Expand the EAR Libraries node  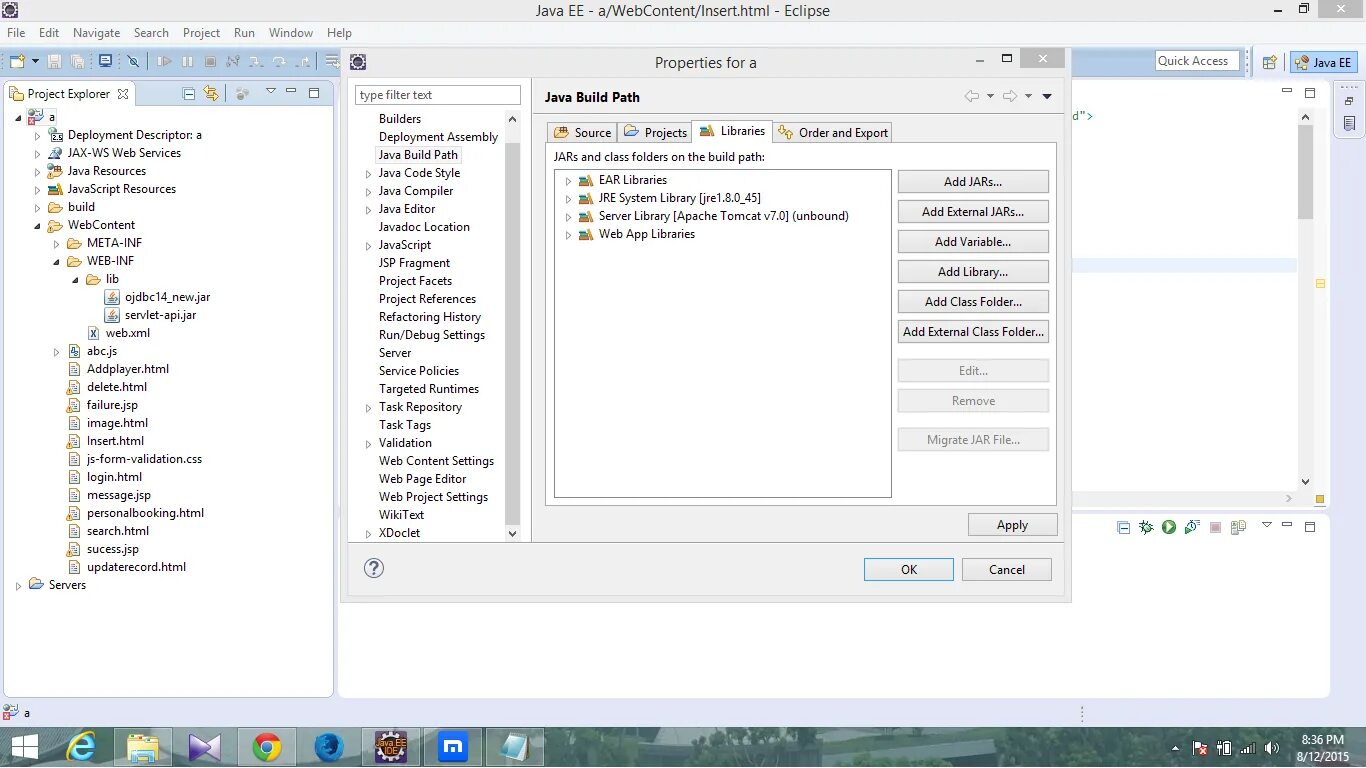coord(568,181)
